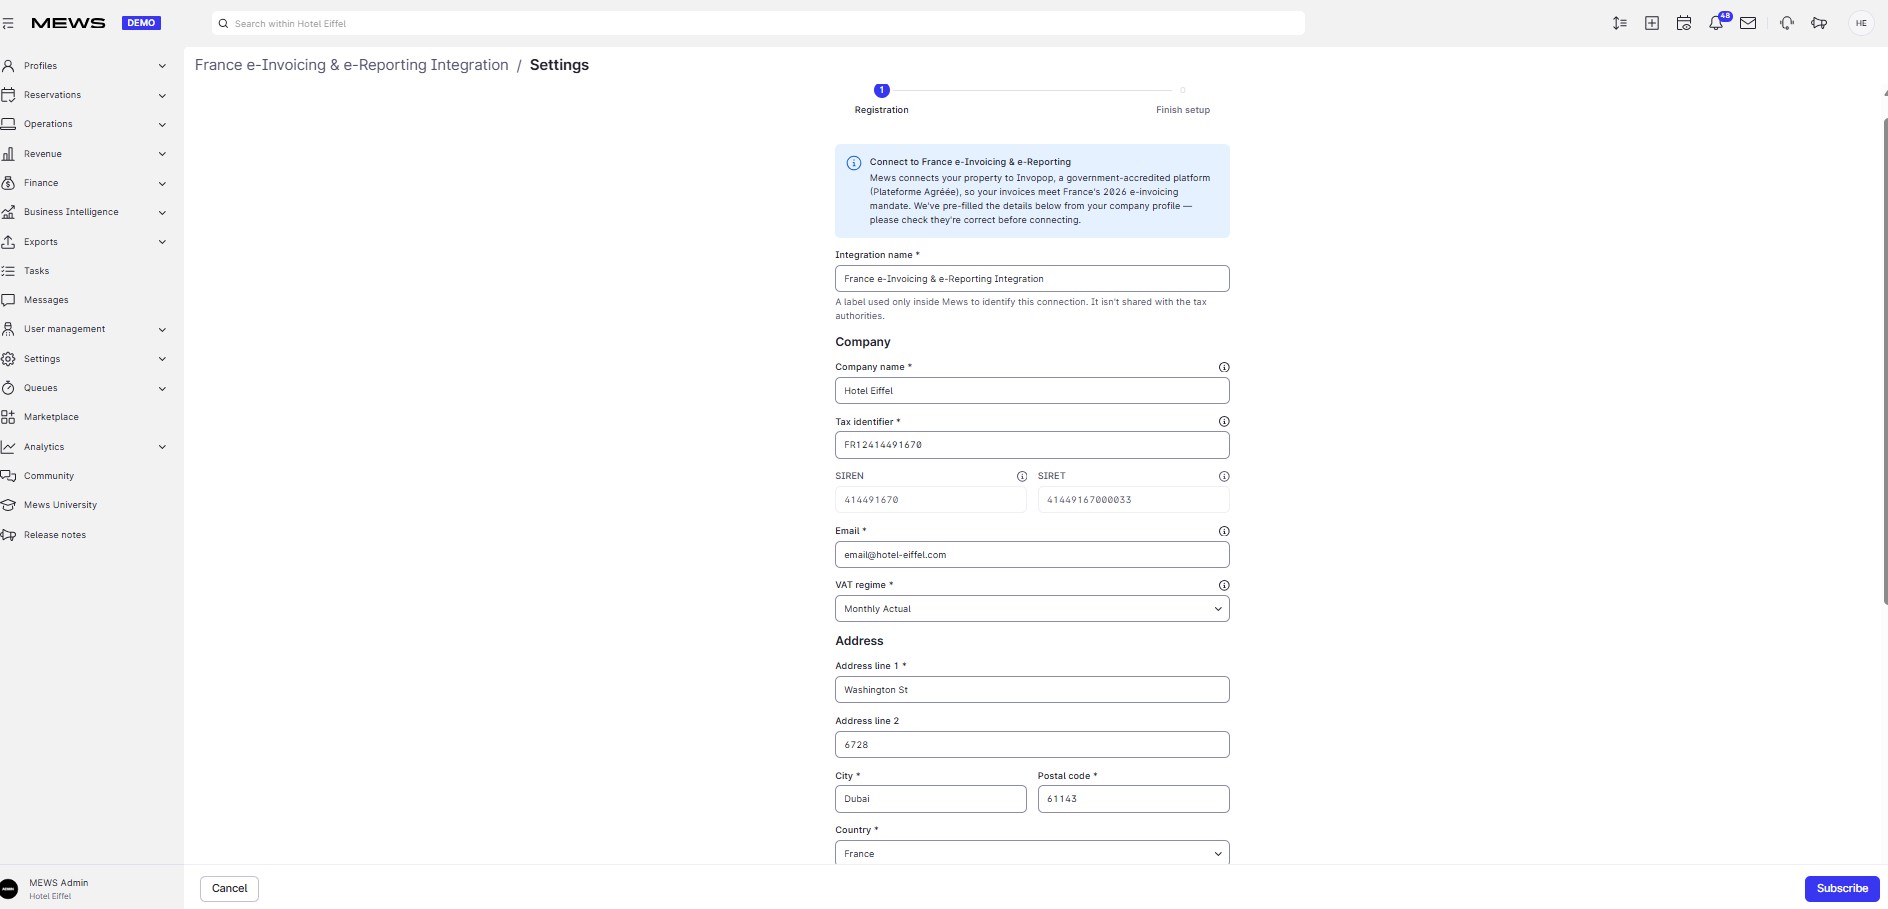Viewport: 1888px width, 909px height.
Task: Click the MEWS logo
Action: click(68, 23)
